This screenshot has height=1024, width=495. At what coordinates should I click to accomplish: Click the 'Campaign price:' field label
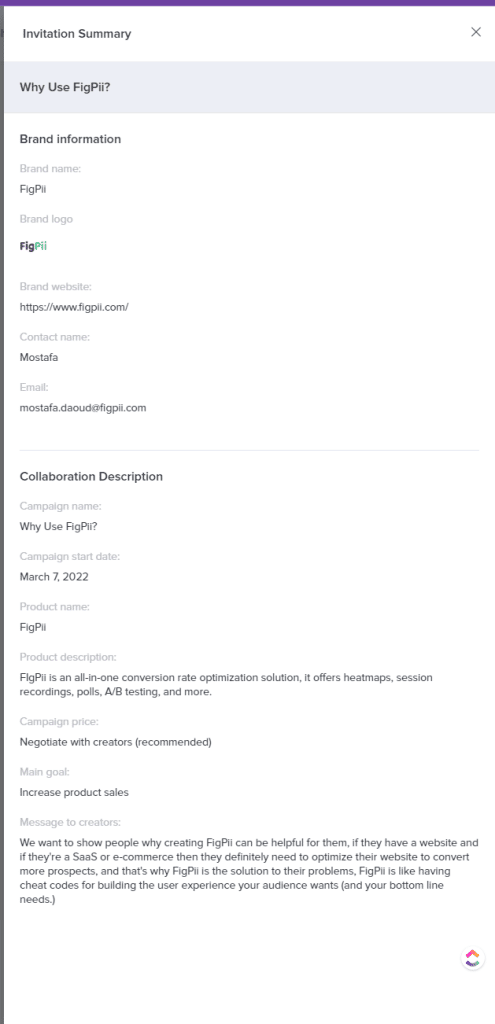[x=59, y=722]
